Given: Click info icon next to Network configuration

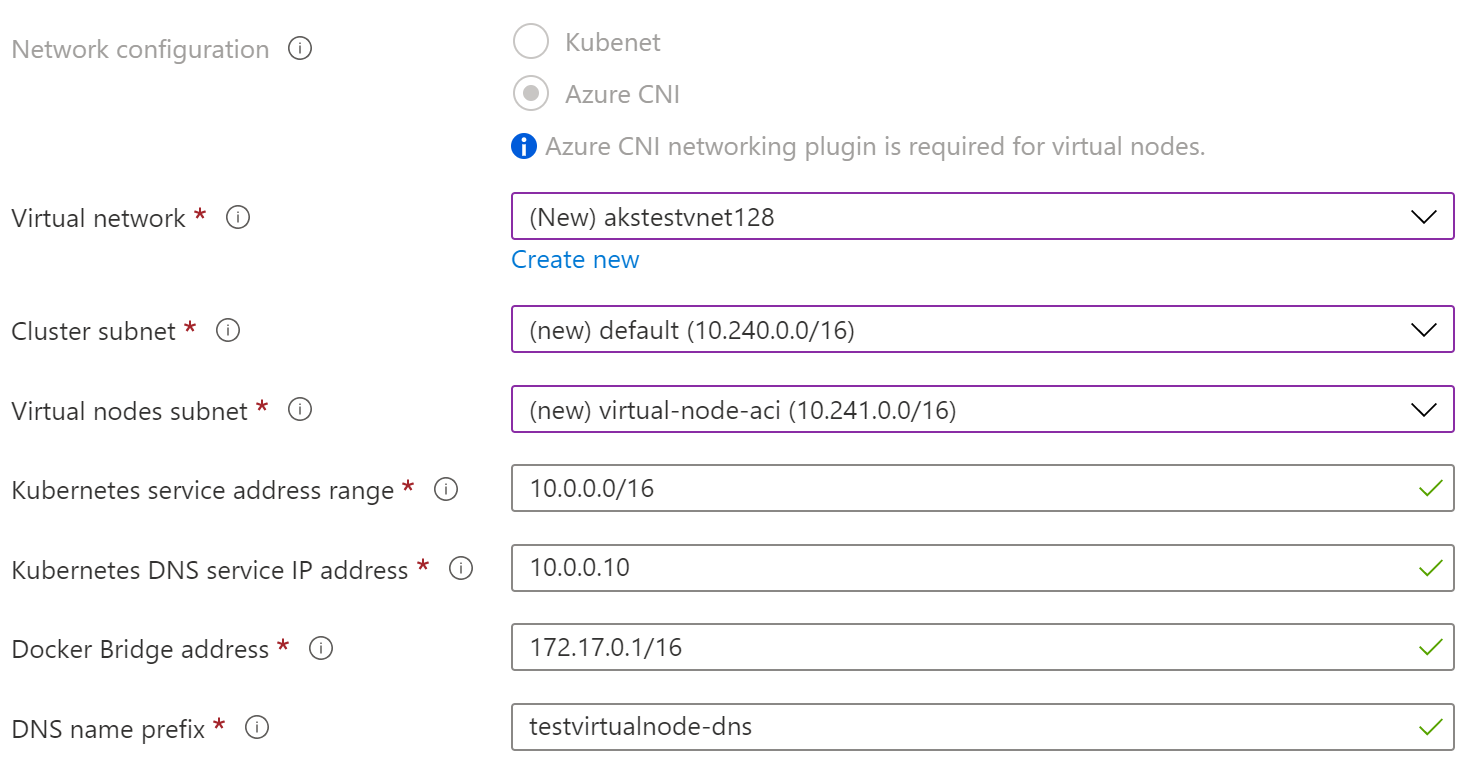Looking at the screenshot, I should 300,49.
